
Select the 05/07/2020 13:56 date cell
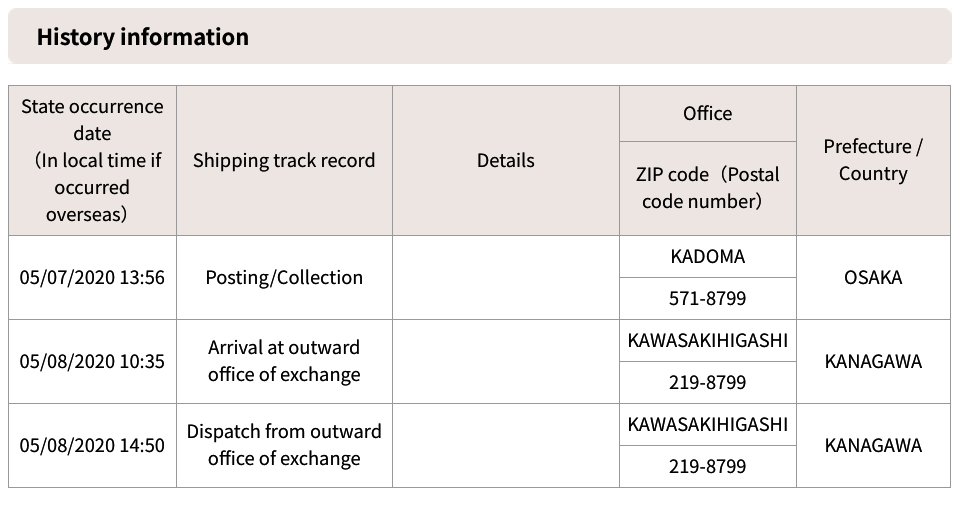click(x=92, y=277)
